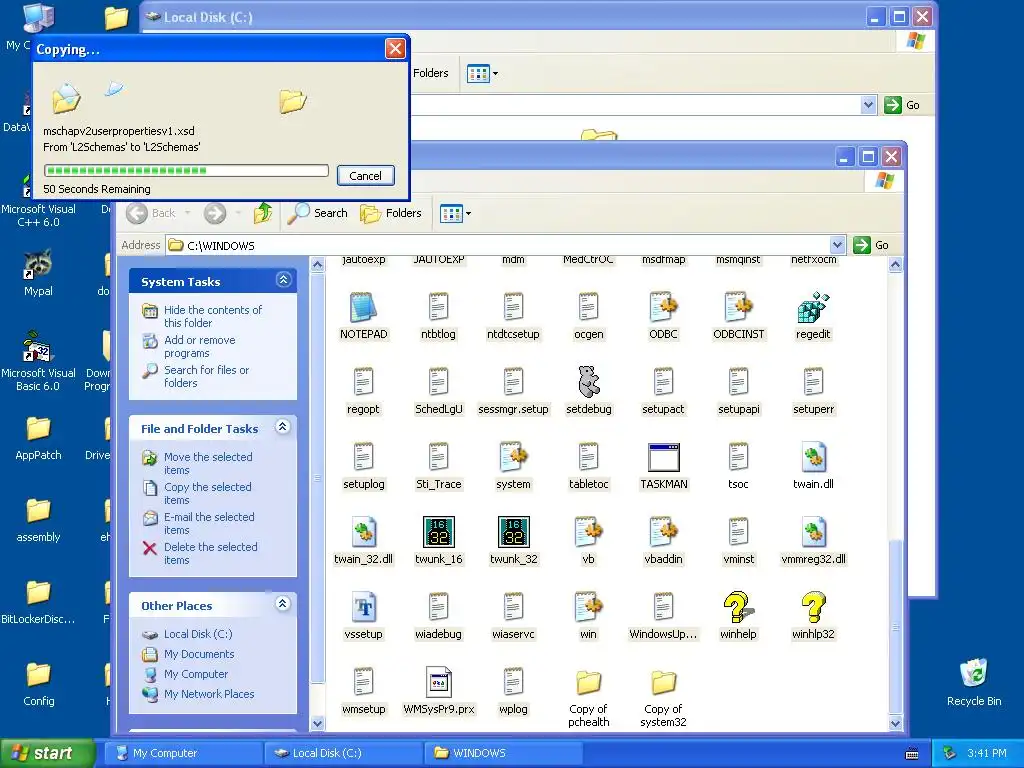Select the vbaddin file icon
The width and height of the screenshot is (1024, 768).
click(x=664, y=532)
